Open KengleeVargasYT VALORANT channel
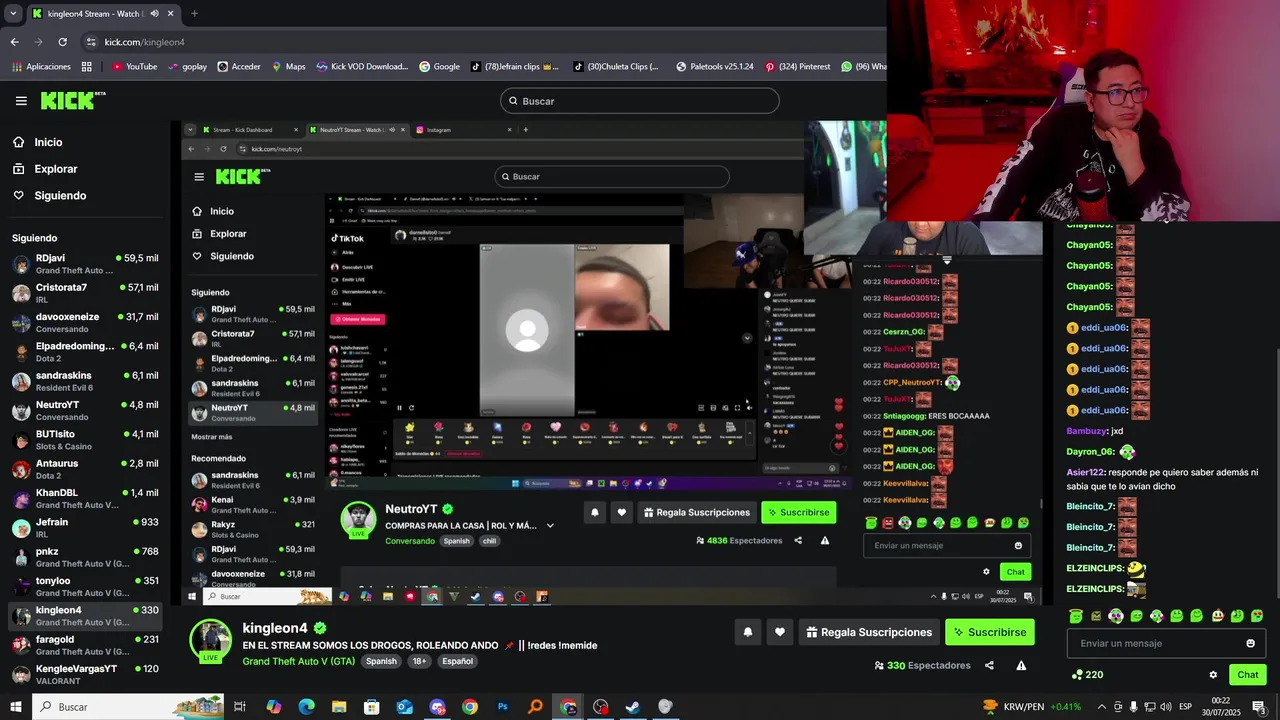 pyautogui.click(x=85, y=674)
